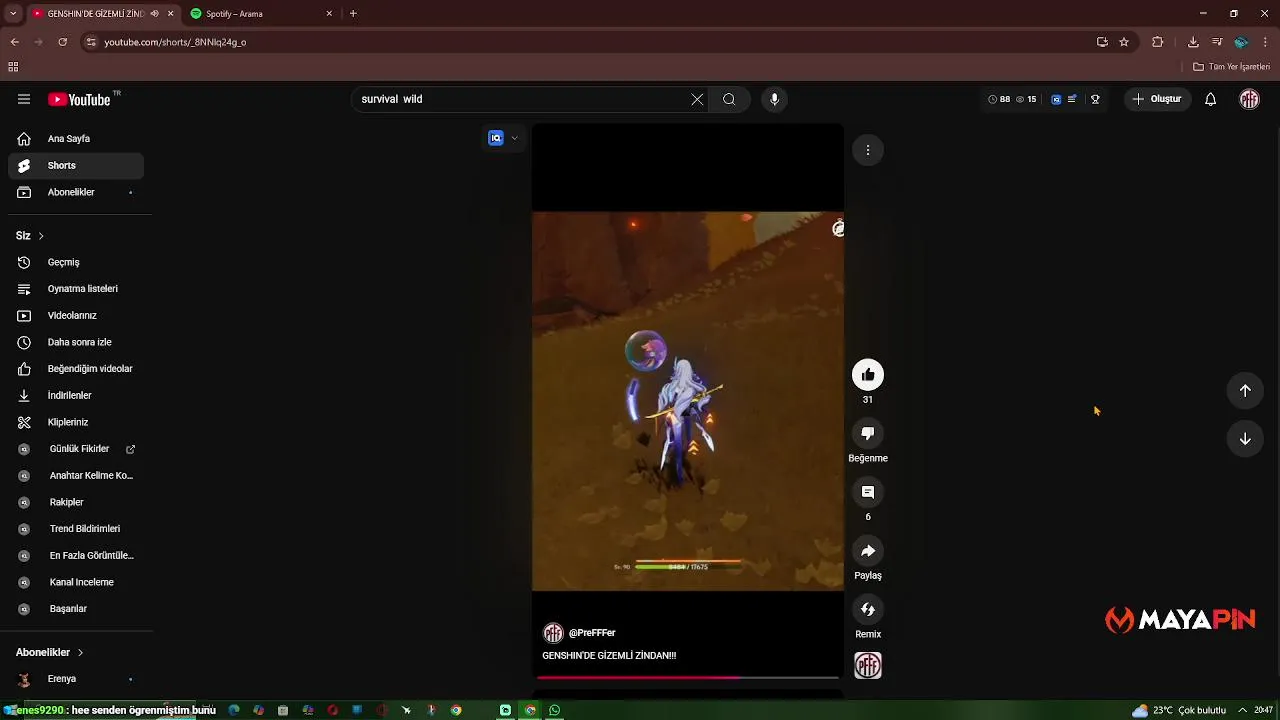Open Daha sonra izle
1280x720 pixels.
pyautogui.click(x=76, y=342)
